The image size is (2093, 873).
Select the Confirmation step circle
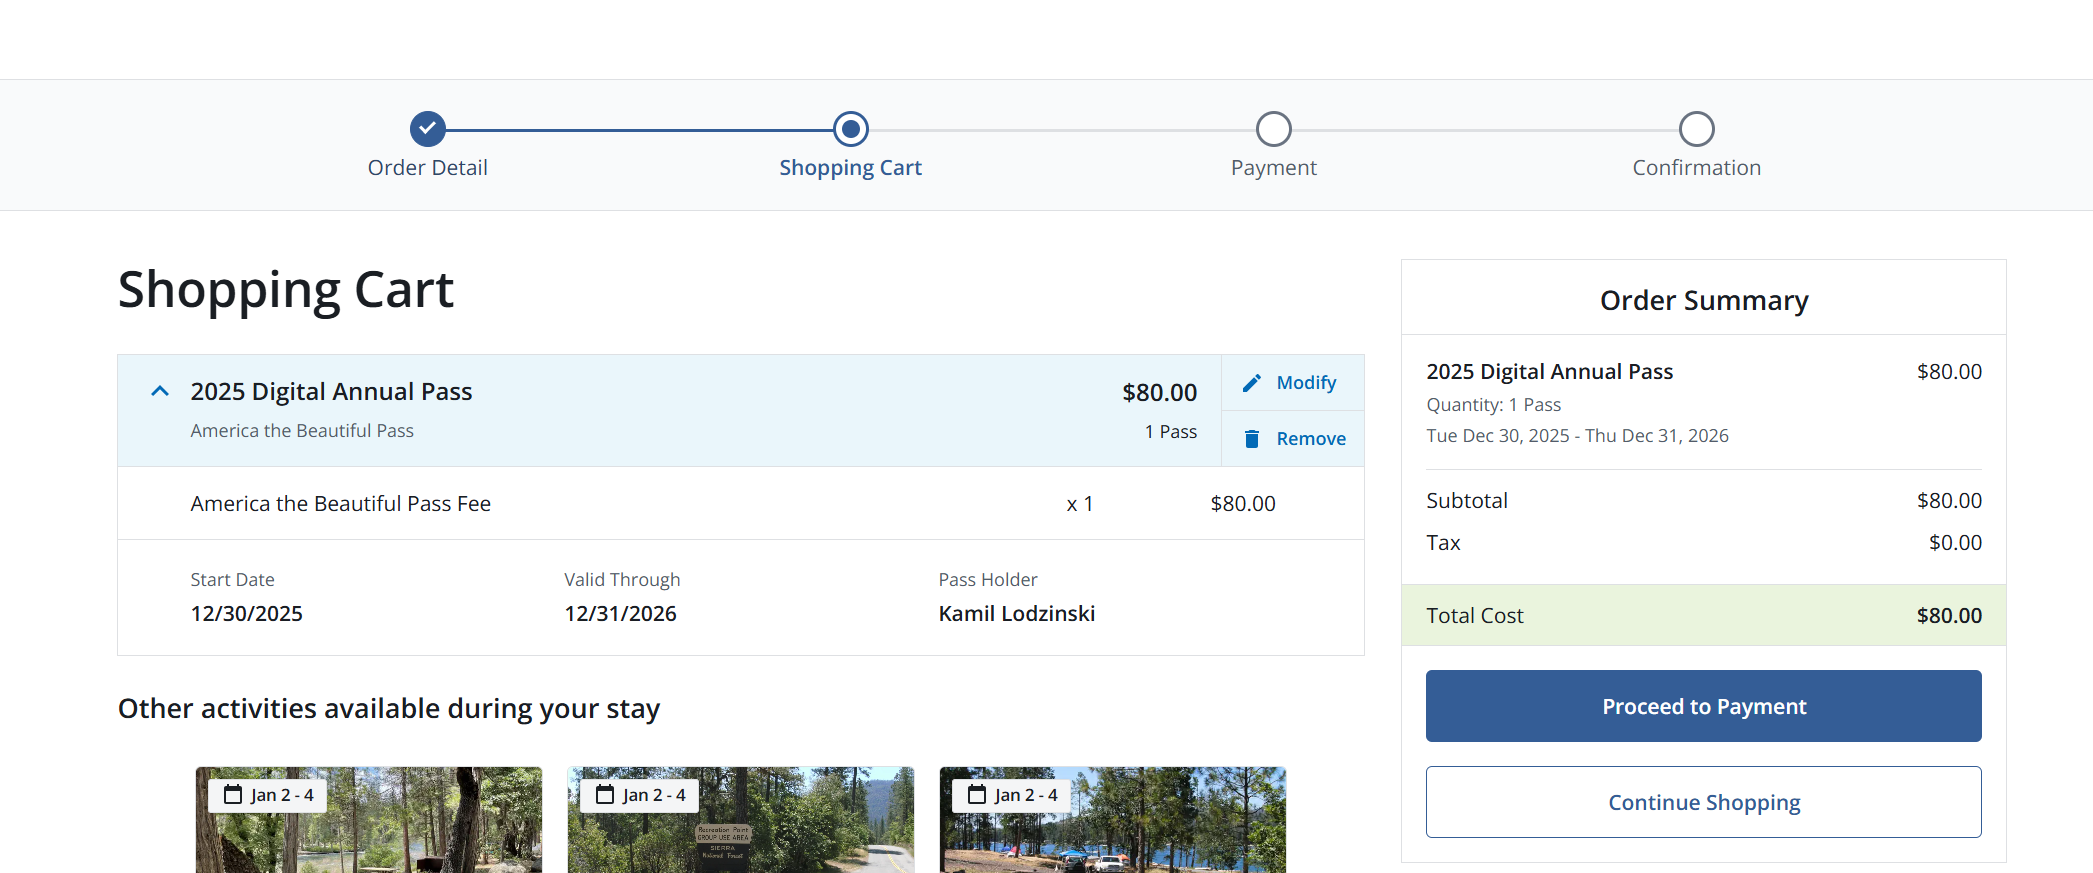[1696, 129]
